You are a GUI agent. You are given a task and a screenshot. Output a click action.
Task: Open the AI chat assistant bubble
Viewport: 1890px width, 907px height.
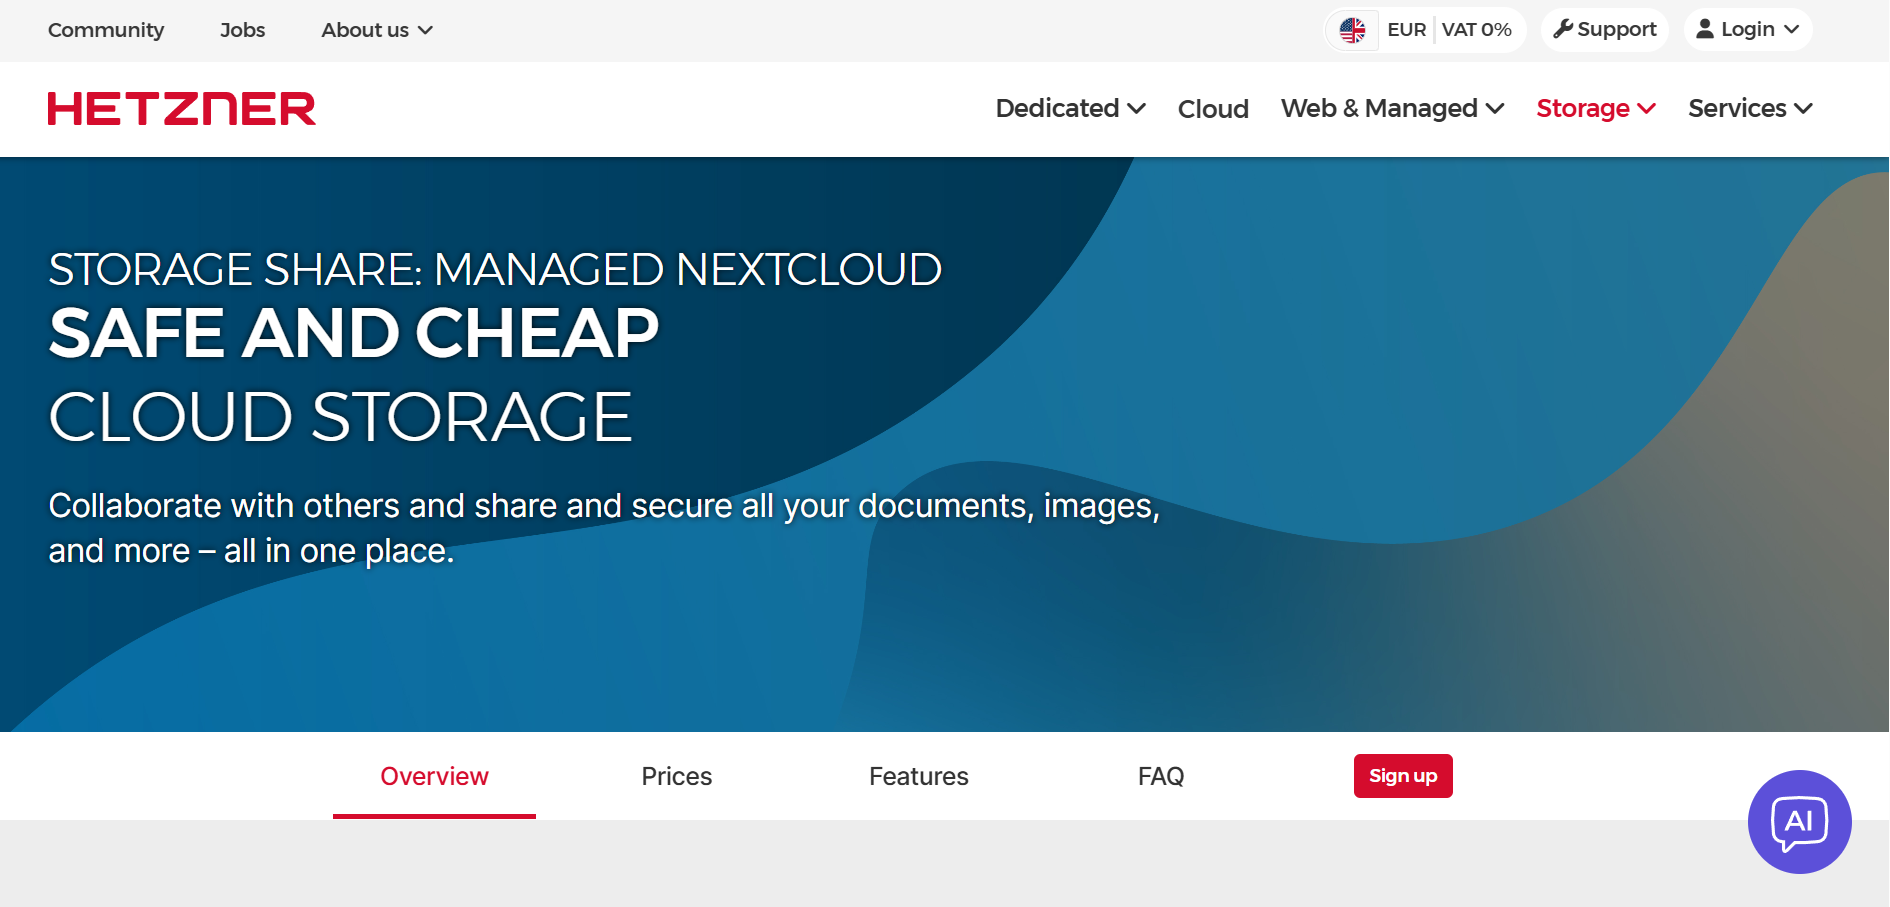tap(1799, 822)
